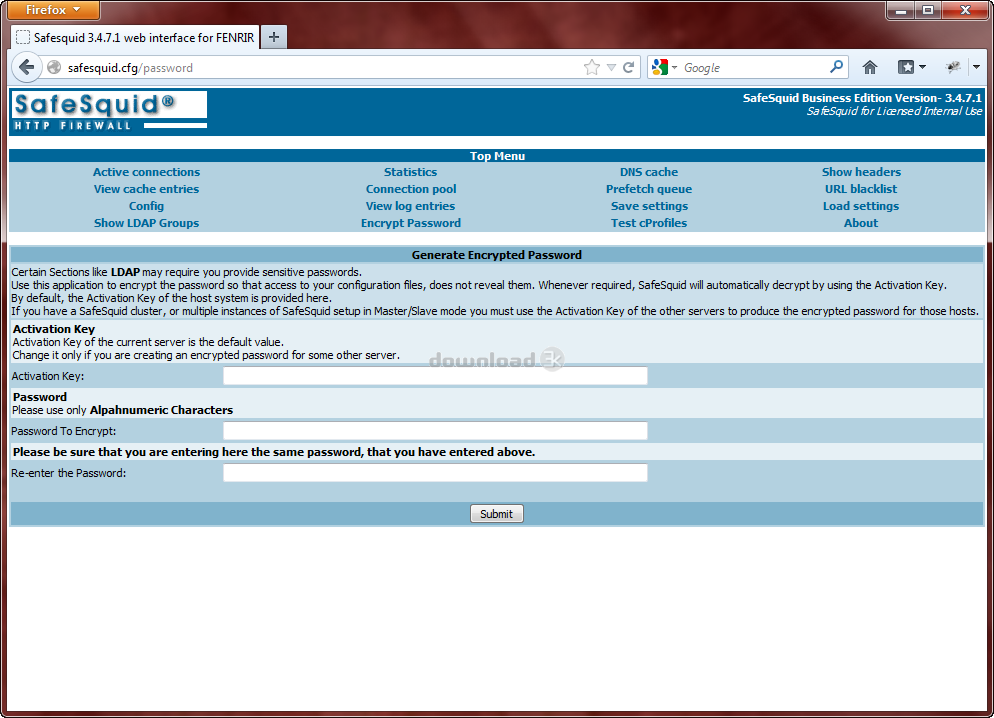
Task: Click the Password To Encrypt field
Action: (x=435, y=431)
